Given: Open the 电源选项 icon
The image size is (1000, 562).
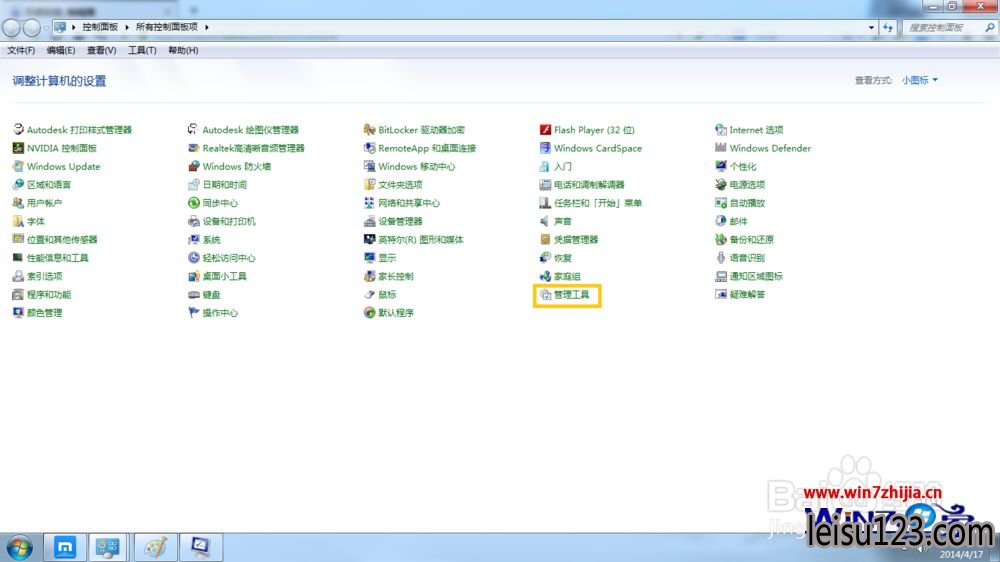Looking at the screenshot, I should tap(721, 185).
